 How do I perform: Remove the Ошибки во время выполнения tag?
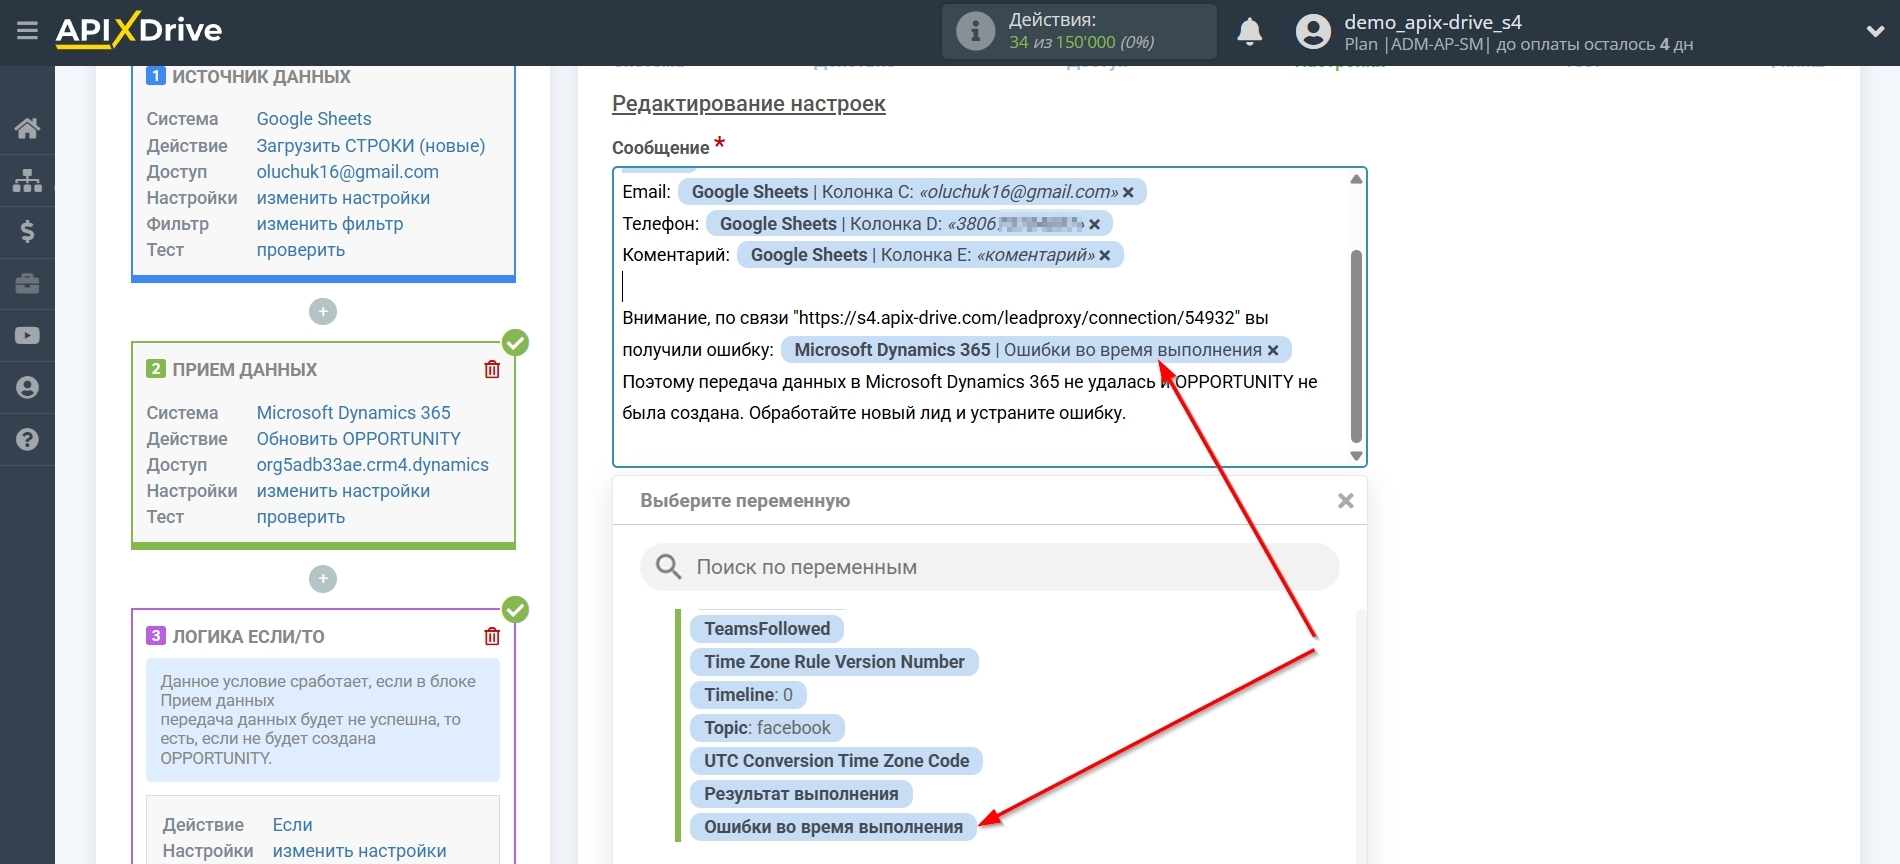tap(1273, 350)
